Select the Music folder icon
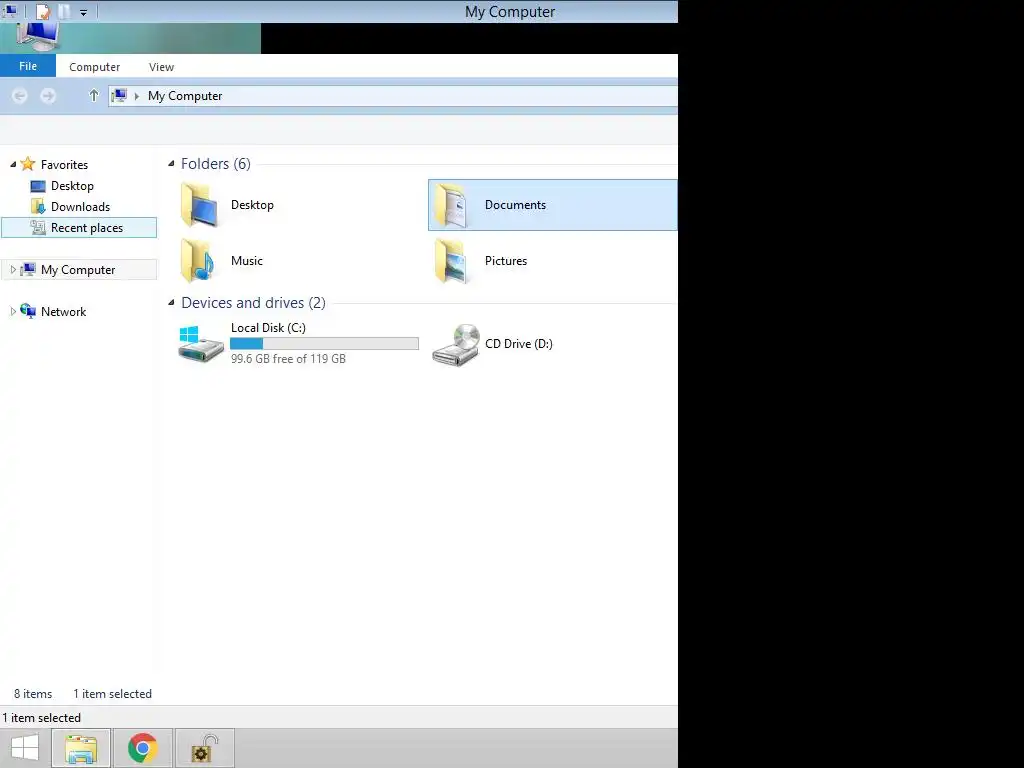This screenshot has width=1024, height=768. click(198, 261)
